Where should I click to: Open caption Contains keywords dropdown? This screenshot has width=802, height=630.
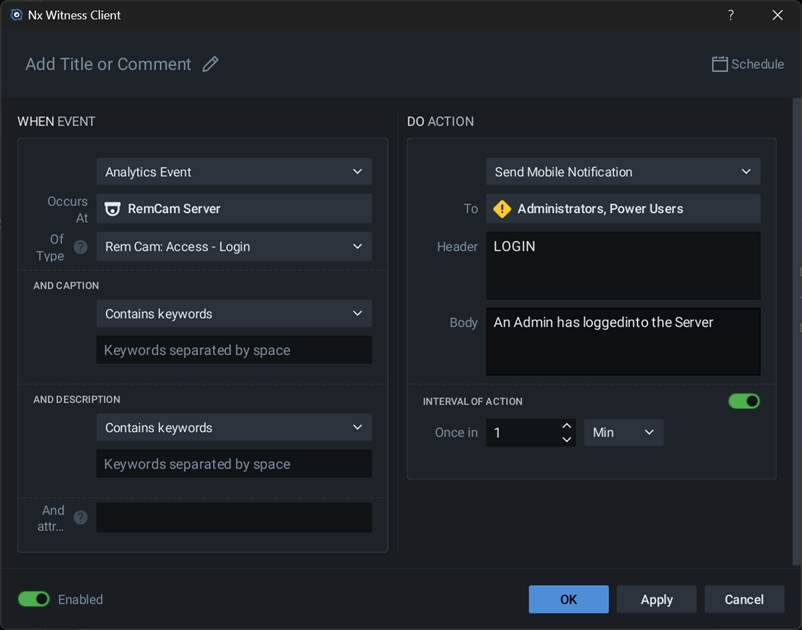(234, 313)
